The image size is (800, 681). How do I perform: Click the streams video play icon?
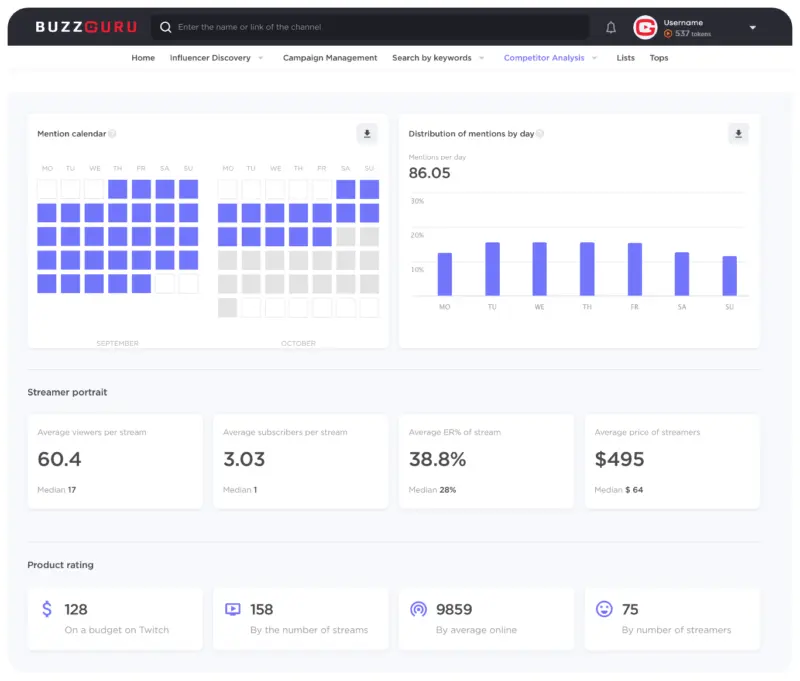[x=233, y=609]
